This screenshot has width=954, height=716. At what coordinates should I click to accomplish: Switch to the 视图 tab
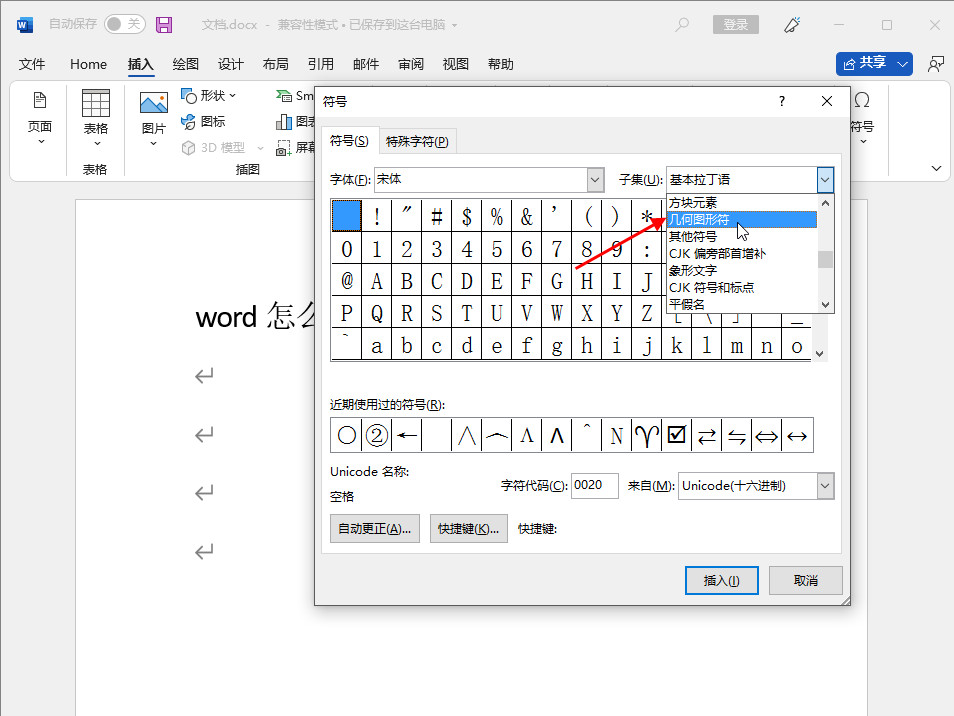pos(456,64)
